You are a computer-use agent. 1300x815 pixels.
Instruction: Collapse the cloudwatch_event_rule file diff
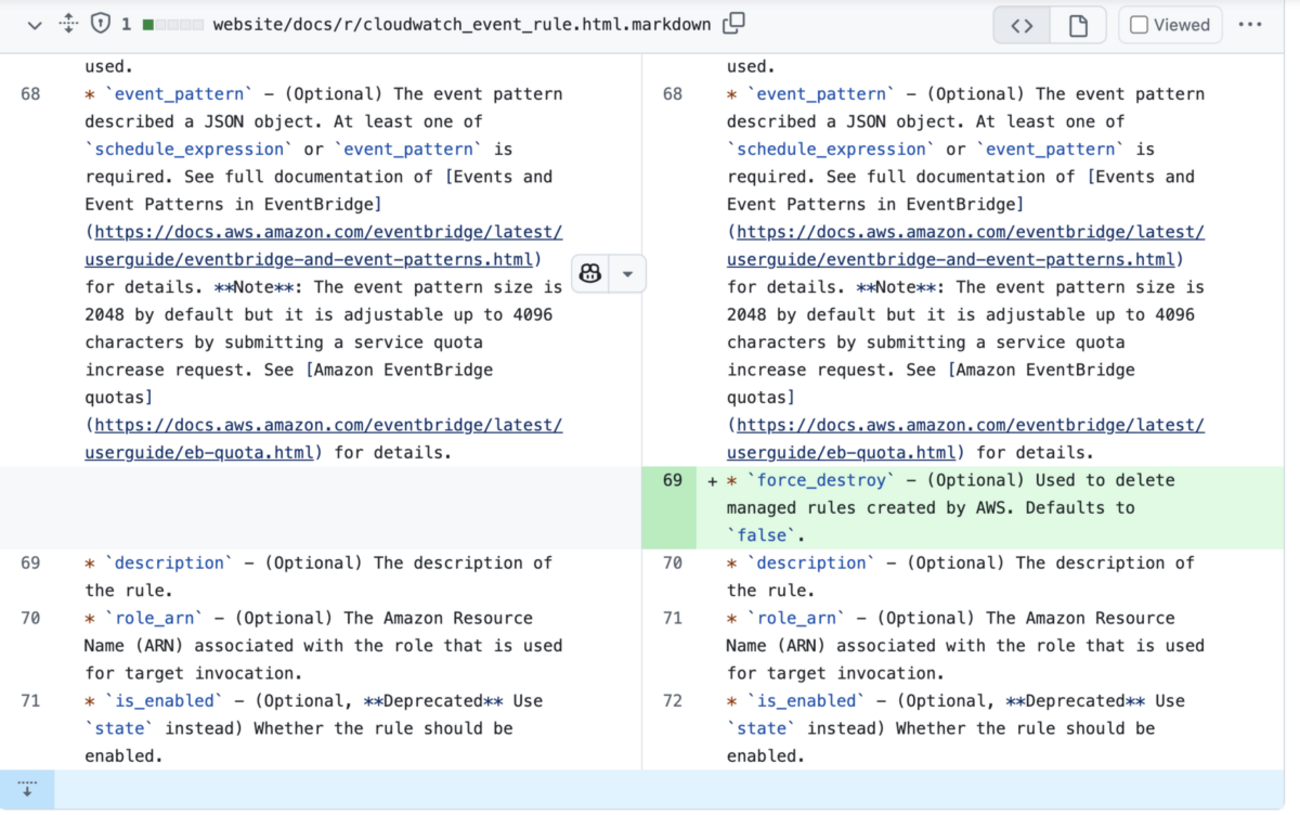(x=35, y=25)
